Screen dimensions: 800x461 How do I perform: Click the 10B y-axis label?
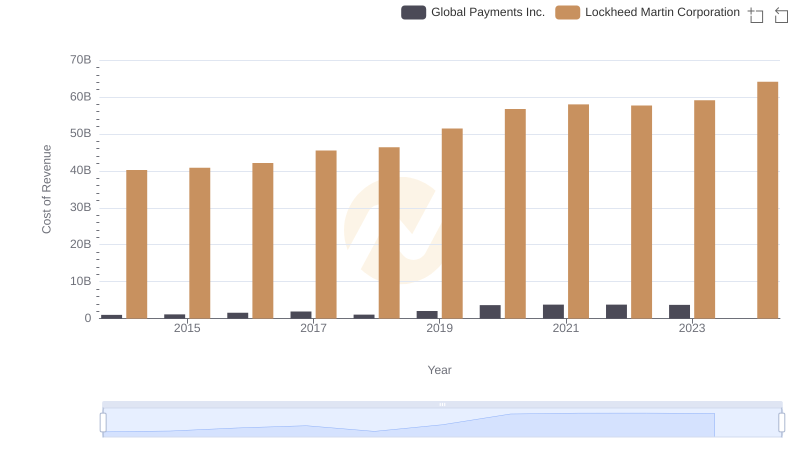(81, 281)
